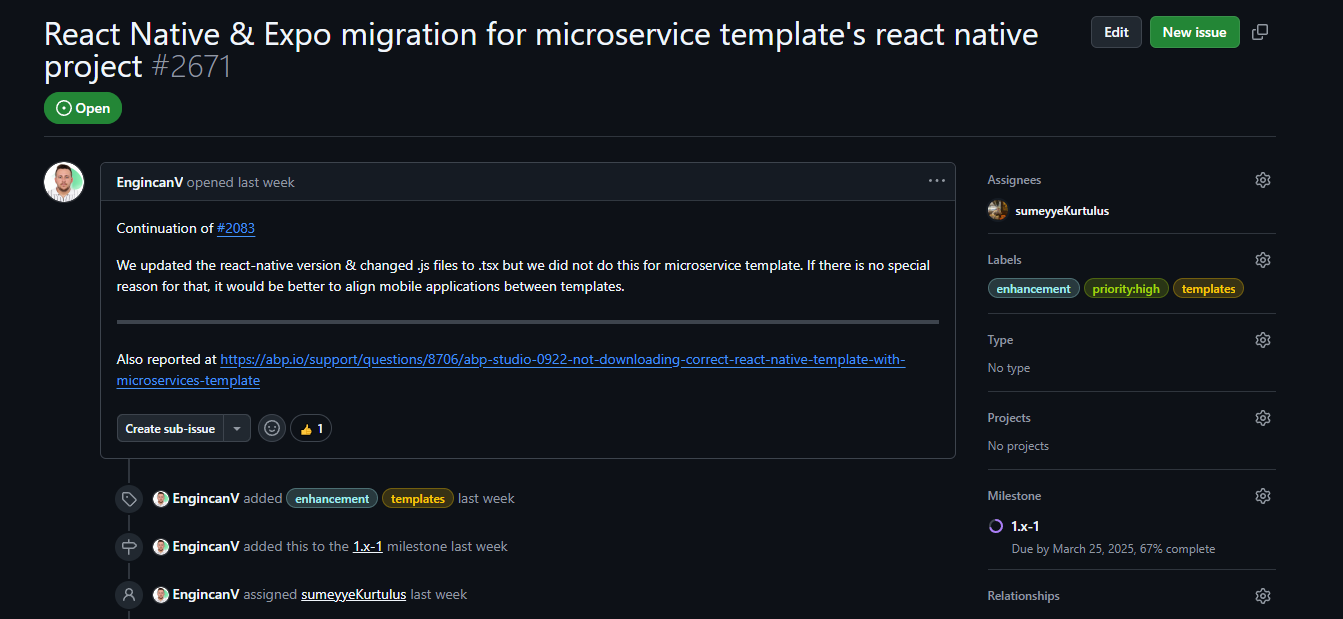The width and height of the screenshot is (1343, 619).
Task: Add a reaction with smiley icon
Action: (271, 428)
